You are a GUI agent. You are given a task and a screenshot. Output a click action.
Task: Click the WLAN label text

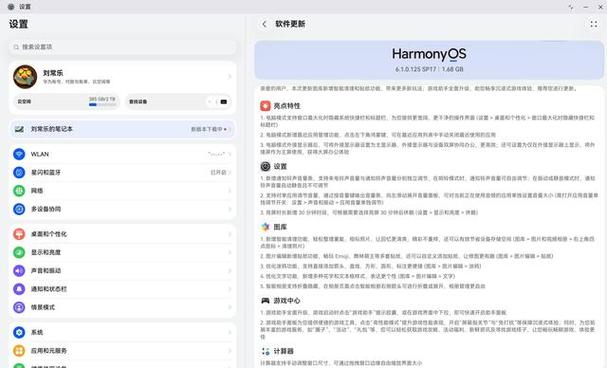40,154
